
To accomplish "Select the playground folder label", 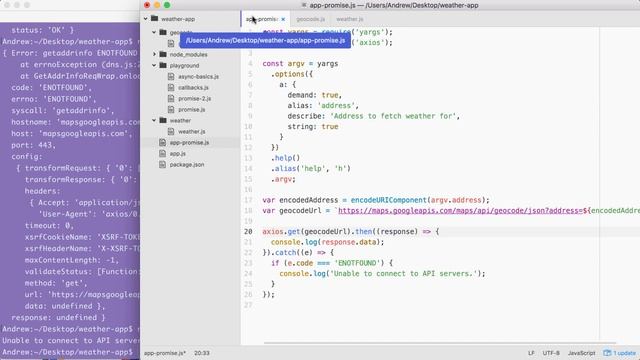I will (x=184, y=65).
